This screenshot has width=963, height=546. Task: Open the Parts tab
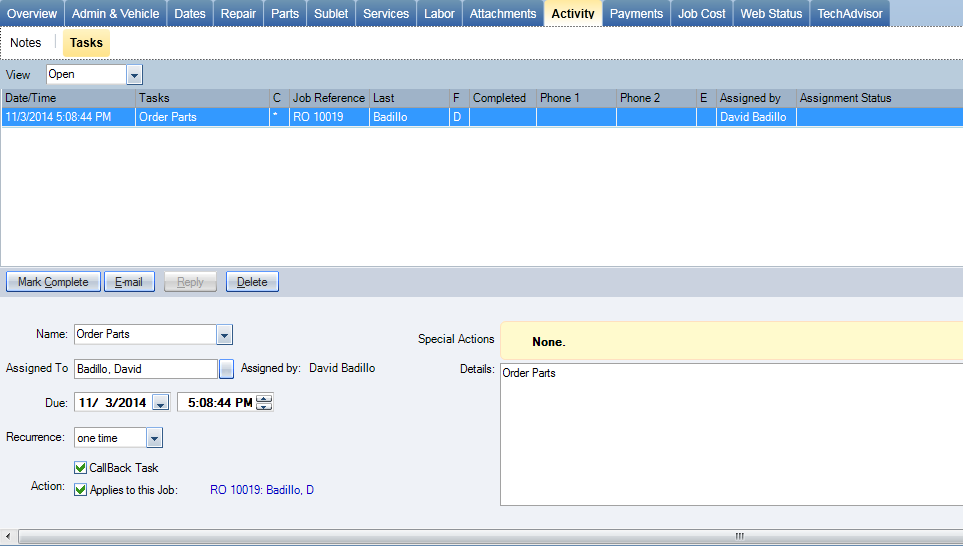point(285,14)
